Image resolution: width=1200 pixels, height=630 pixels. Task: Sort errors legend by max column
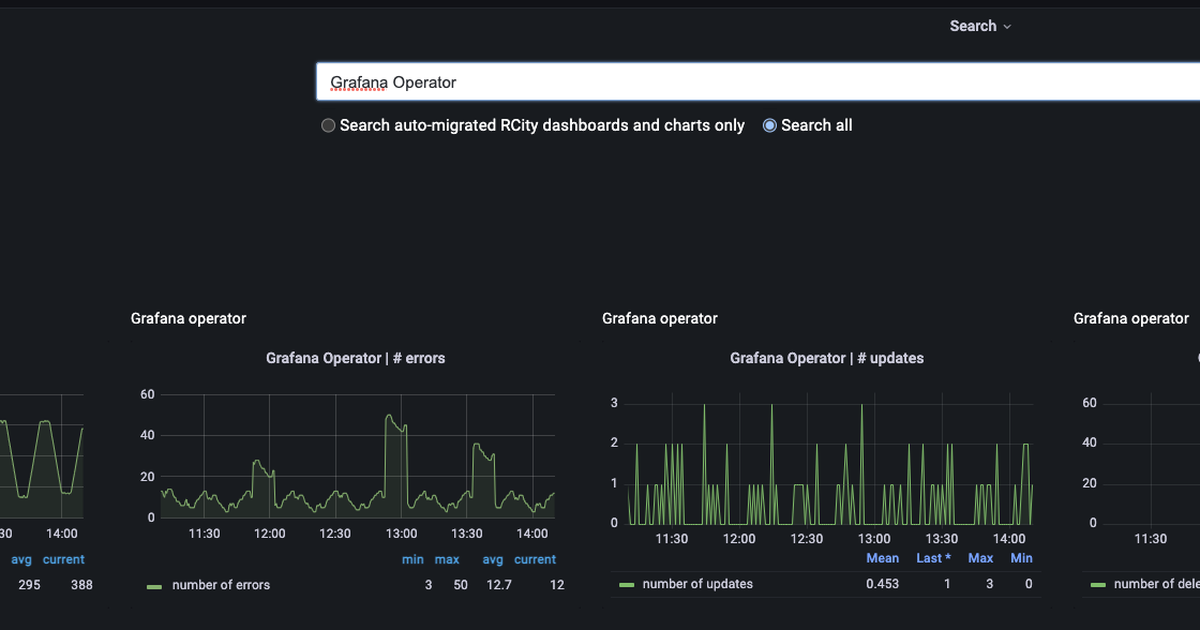pos(447,560)
